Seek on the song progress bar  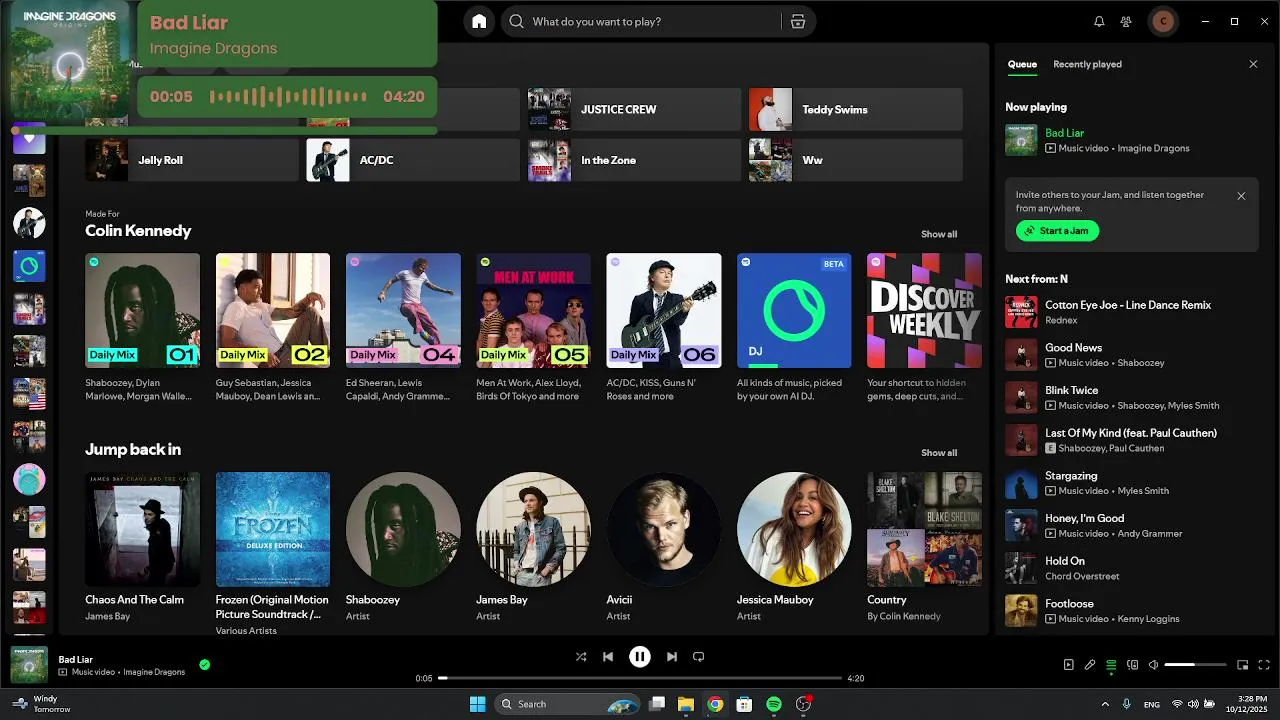tap(640, 678)
